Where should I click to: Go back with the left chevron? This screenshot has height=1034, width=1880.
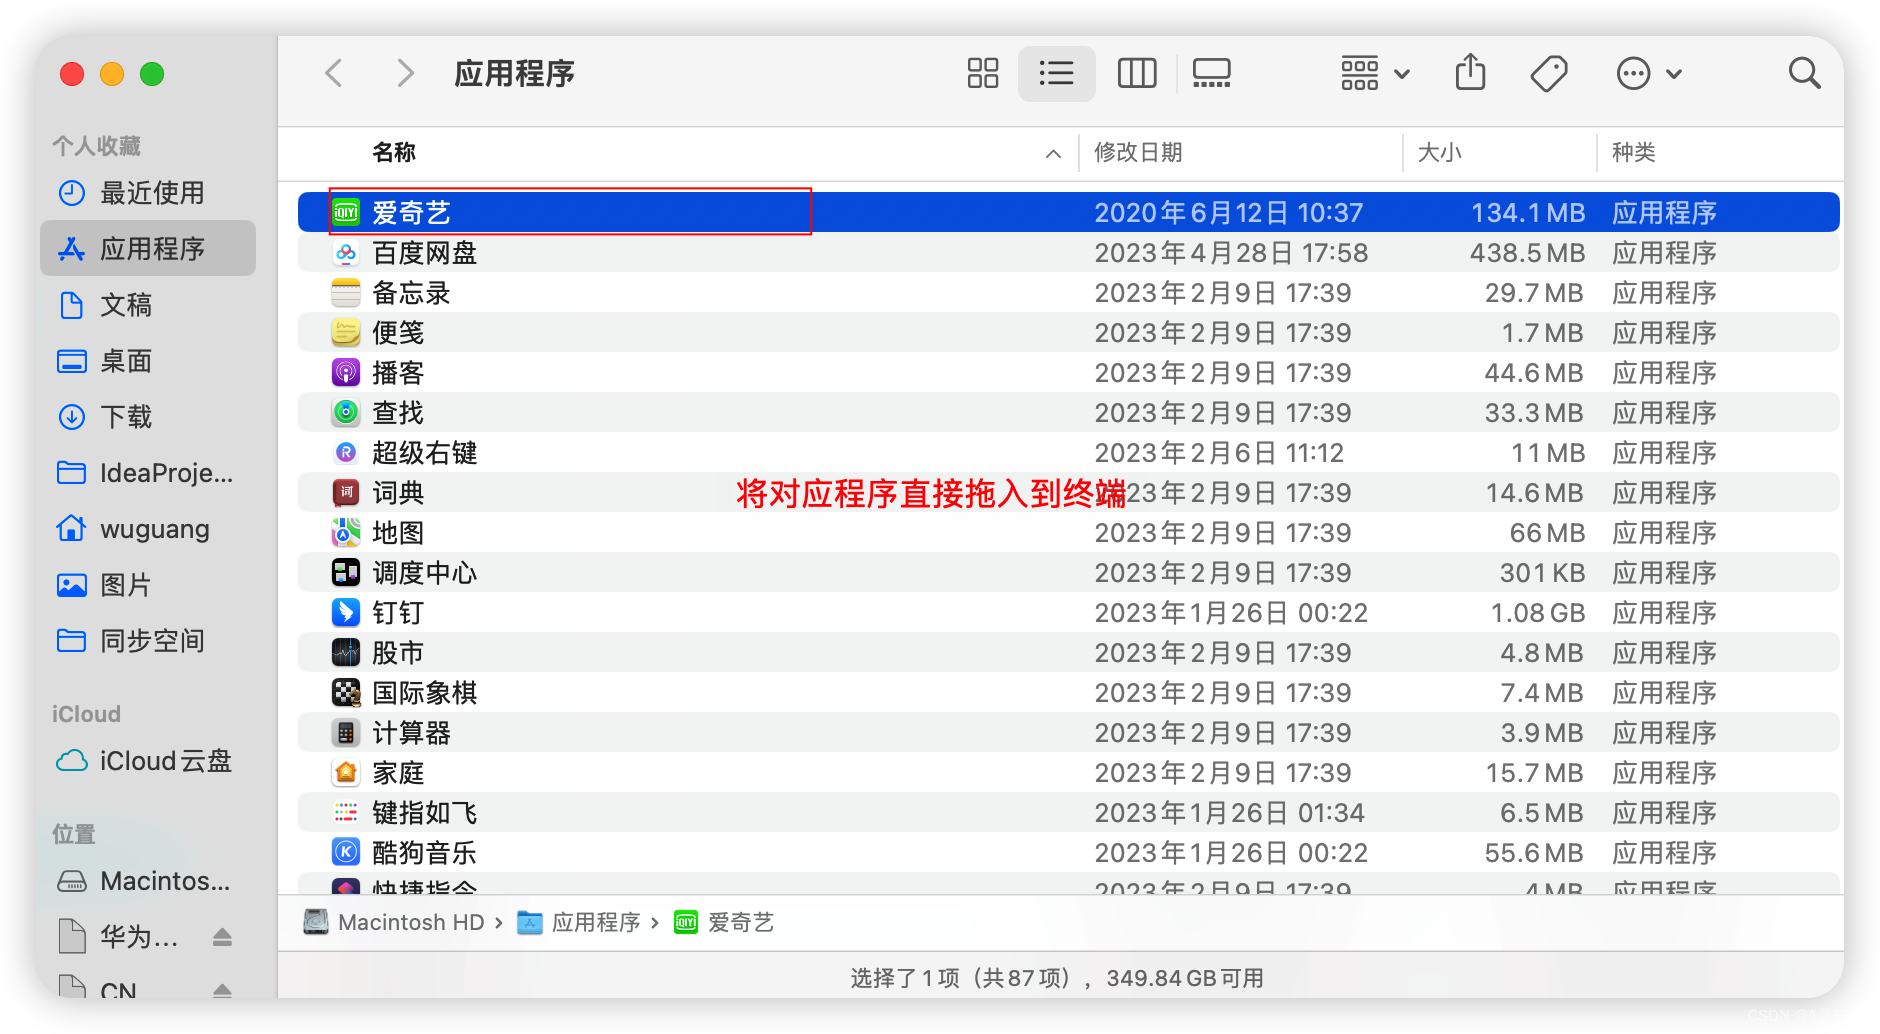[x=334, y=73]
